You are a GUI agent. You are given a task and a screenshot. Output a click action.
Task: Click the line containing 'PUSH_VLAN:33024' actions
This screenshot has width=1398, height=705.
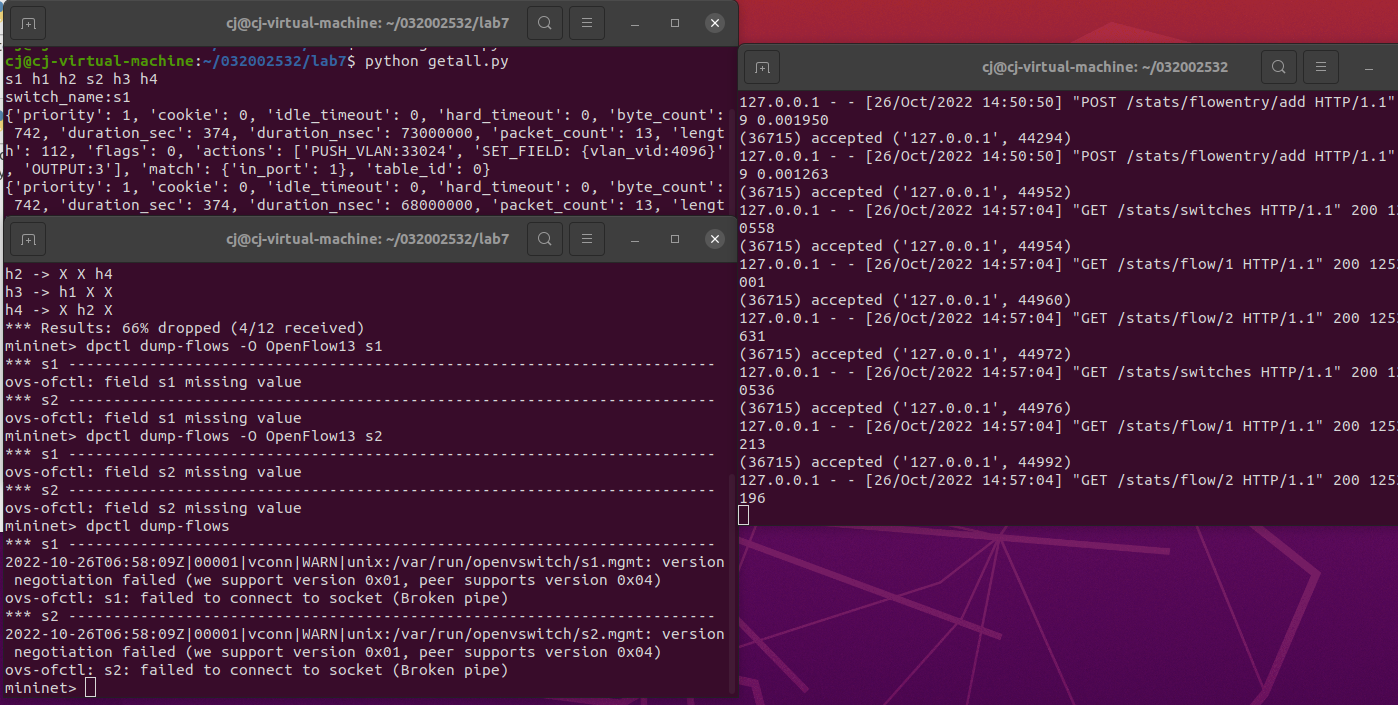pyautogui.click(x=365, y=151)
